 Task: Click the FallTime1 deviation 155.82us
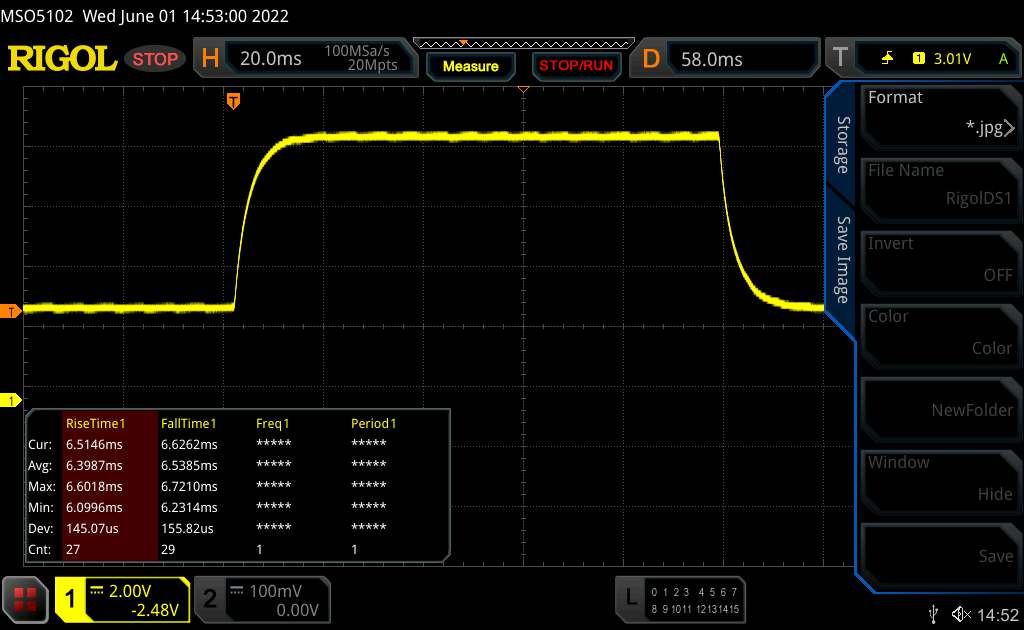[187, 528]
